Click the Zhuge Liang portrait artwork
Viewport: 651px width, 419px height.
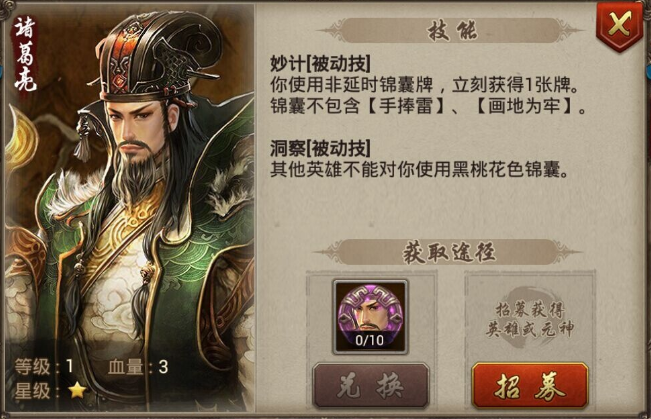130,210
